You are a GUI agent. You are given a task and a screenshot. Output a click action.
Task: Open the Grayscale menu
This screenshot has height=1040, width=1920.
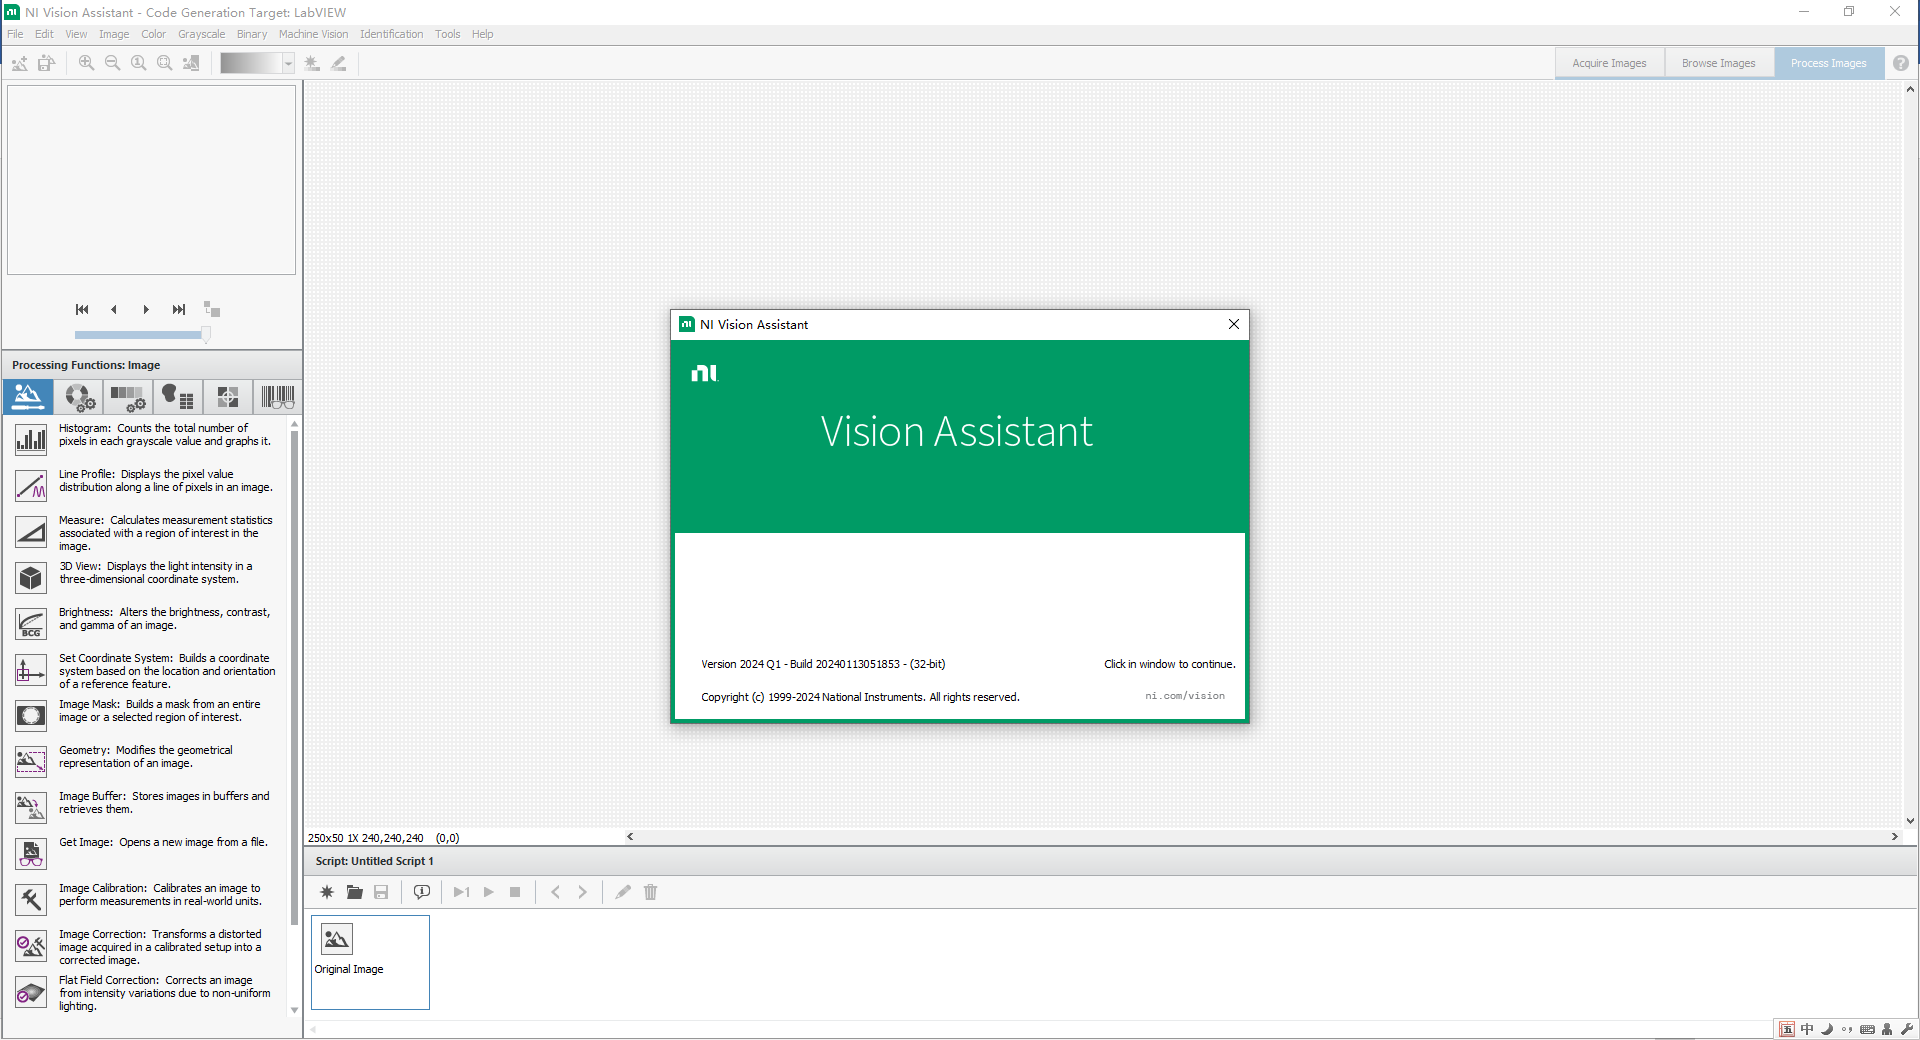201,34
